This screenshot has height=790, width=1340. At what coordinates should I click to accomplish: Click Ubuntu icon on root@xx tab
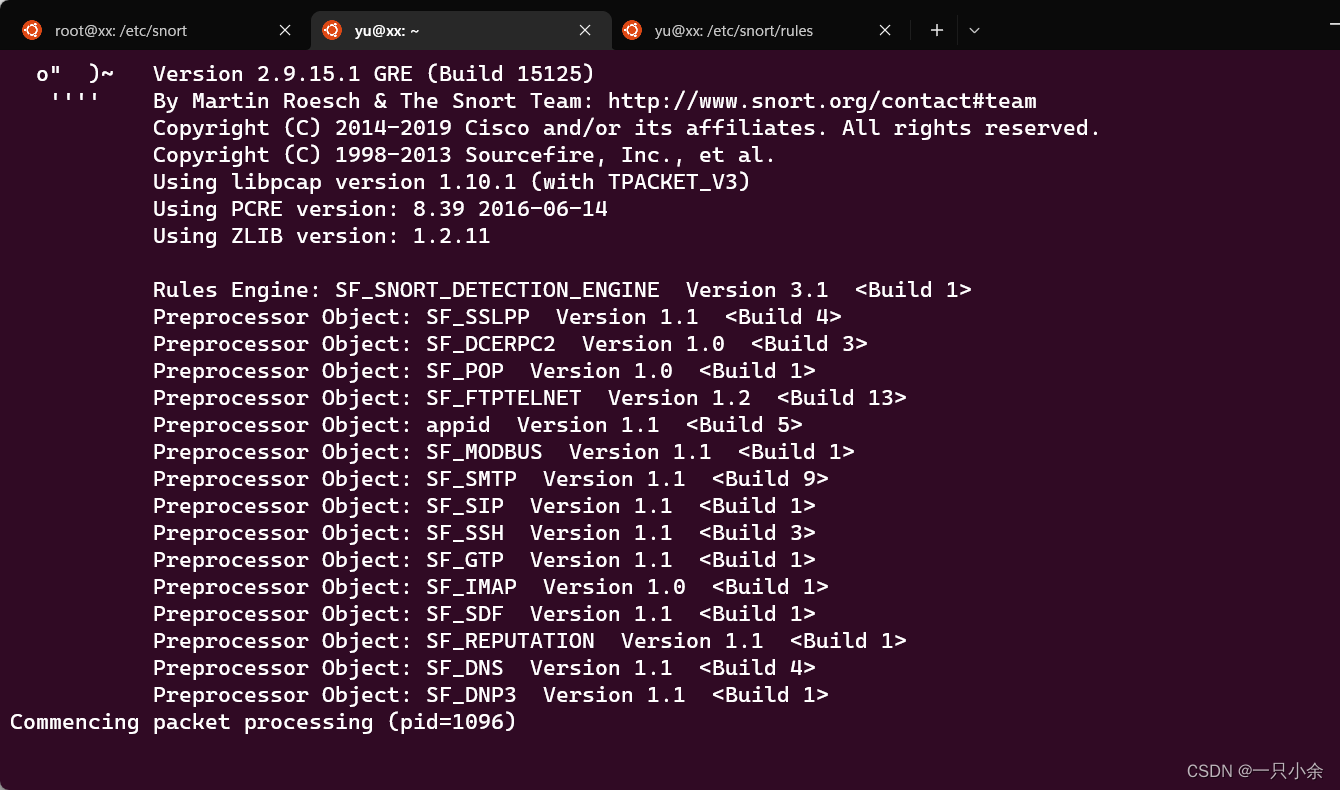(x=32, y=30)
